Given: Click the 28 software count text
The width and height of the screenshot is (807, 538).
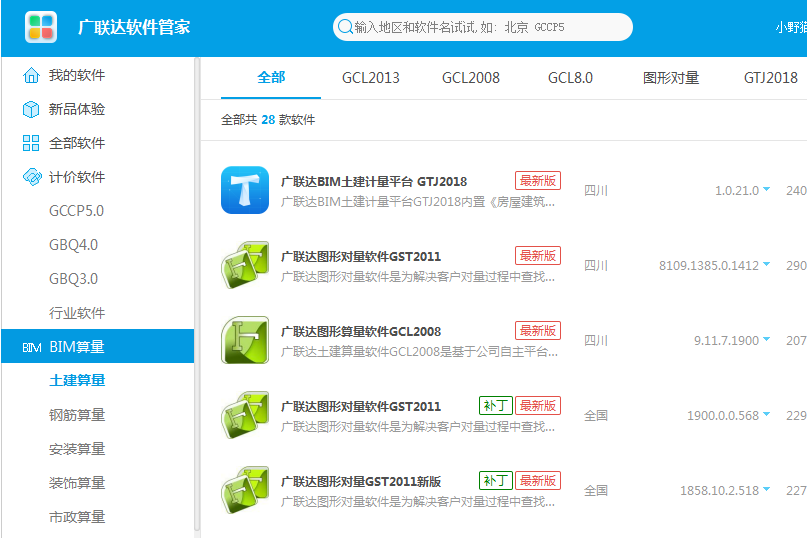Looking at the screenshot, I should point(268,120).
